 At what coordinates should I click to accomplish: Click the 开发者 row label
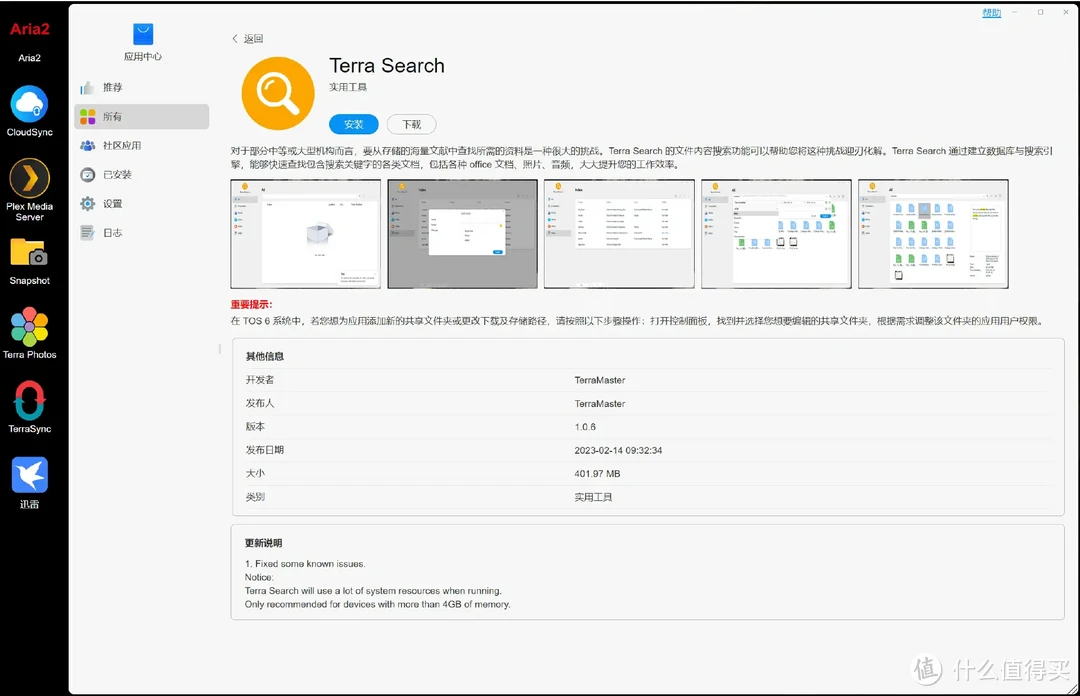(260, 380)
